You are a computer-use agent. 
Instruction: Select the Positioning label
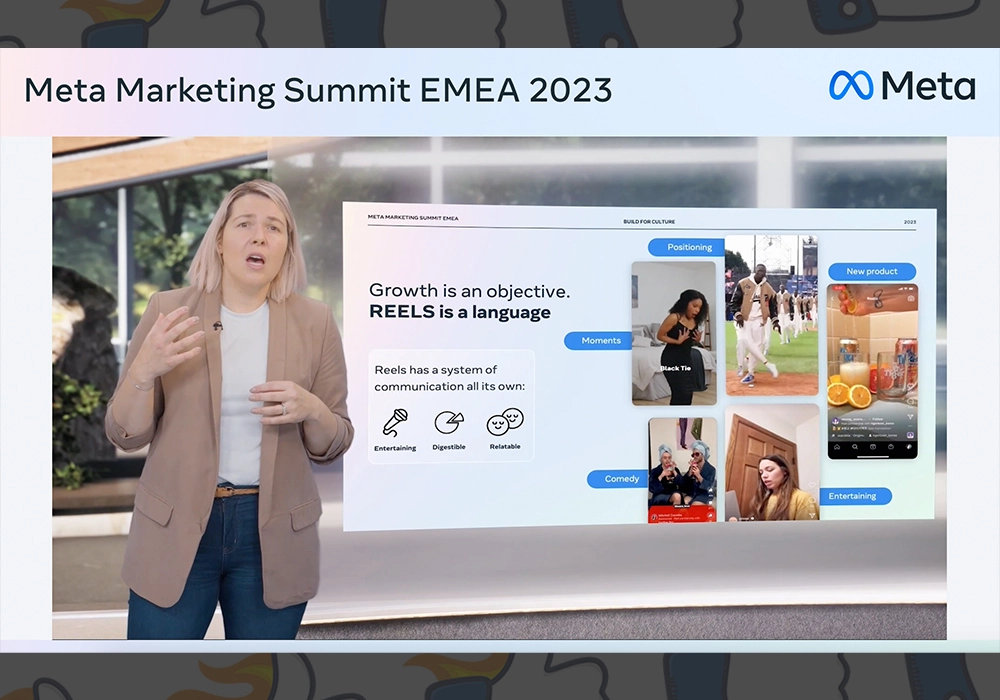[x=690, y=247]
